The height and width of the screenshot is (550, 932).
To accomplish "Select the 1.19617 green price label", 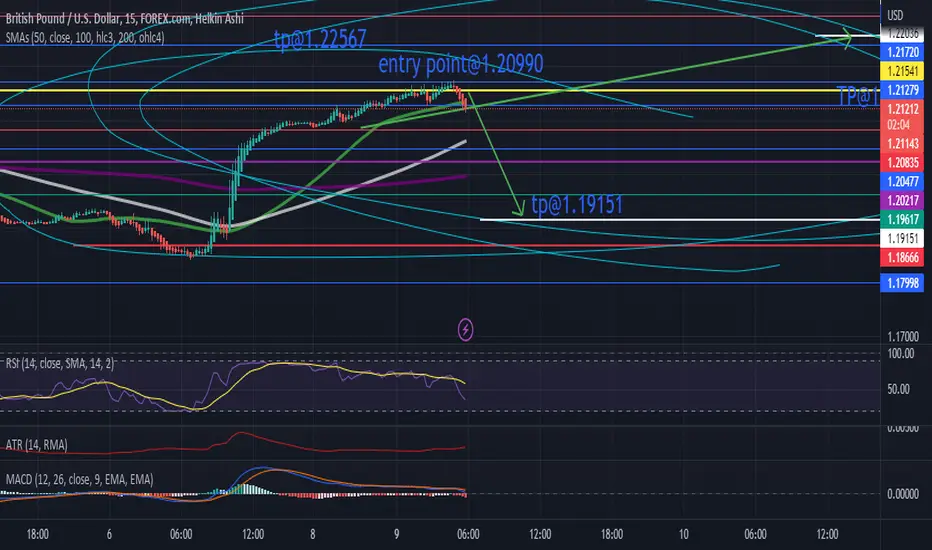I will tap(902, 220).
